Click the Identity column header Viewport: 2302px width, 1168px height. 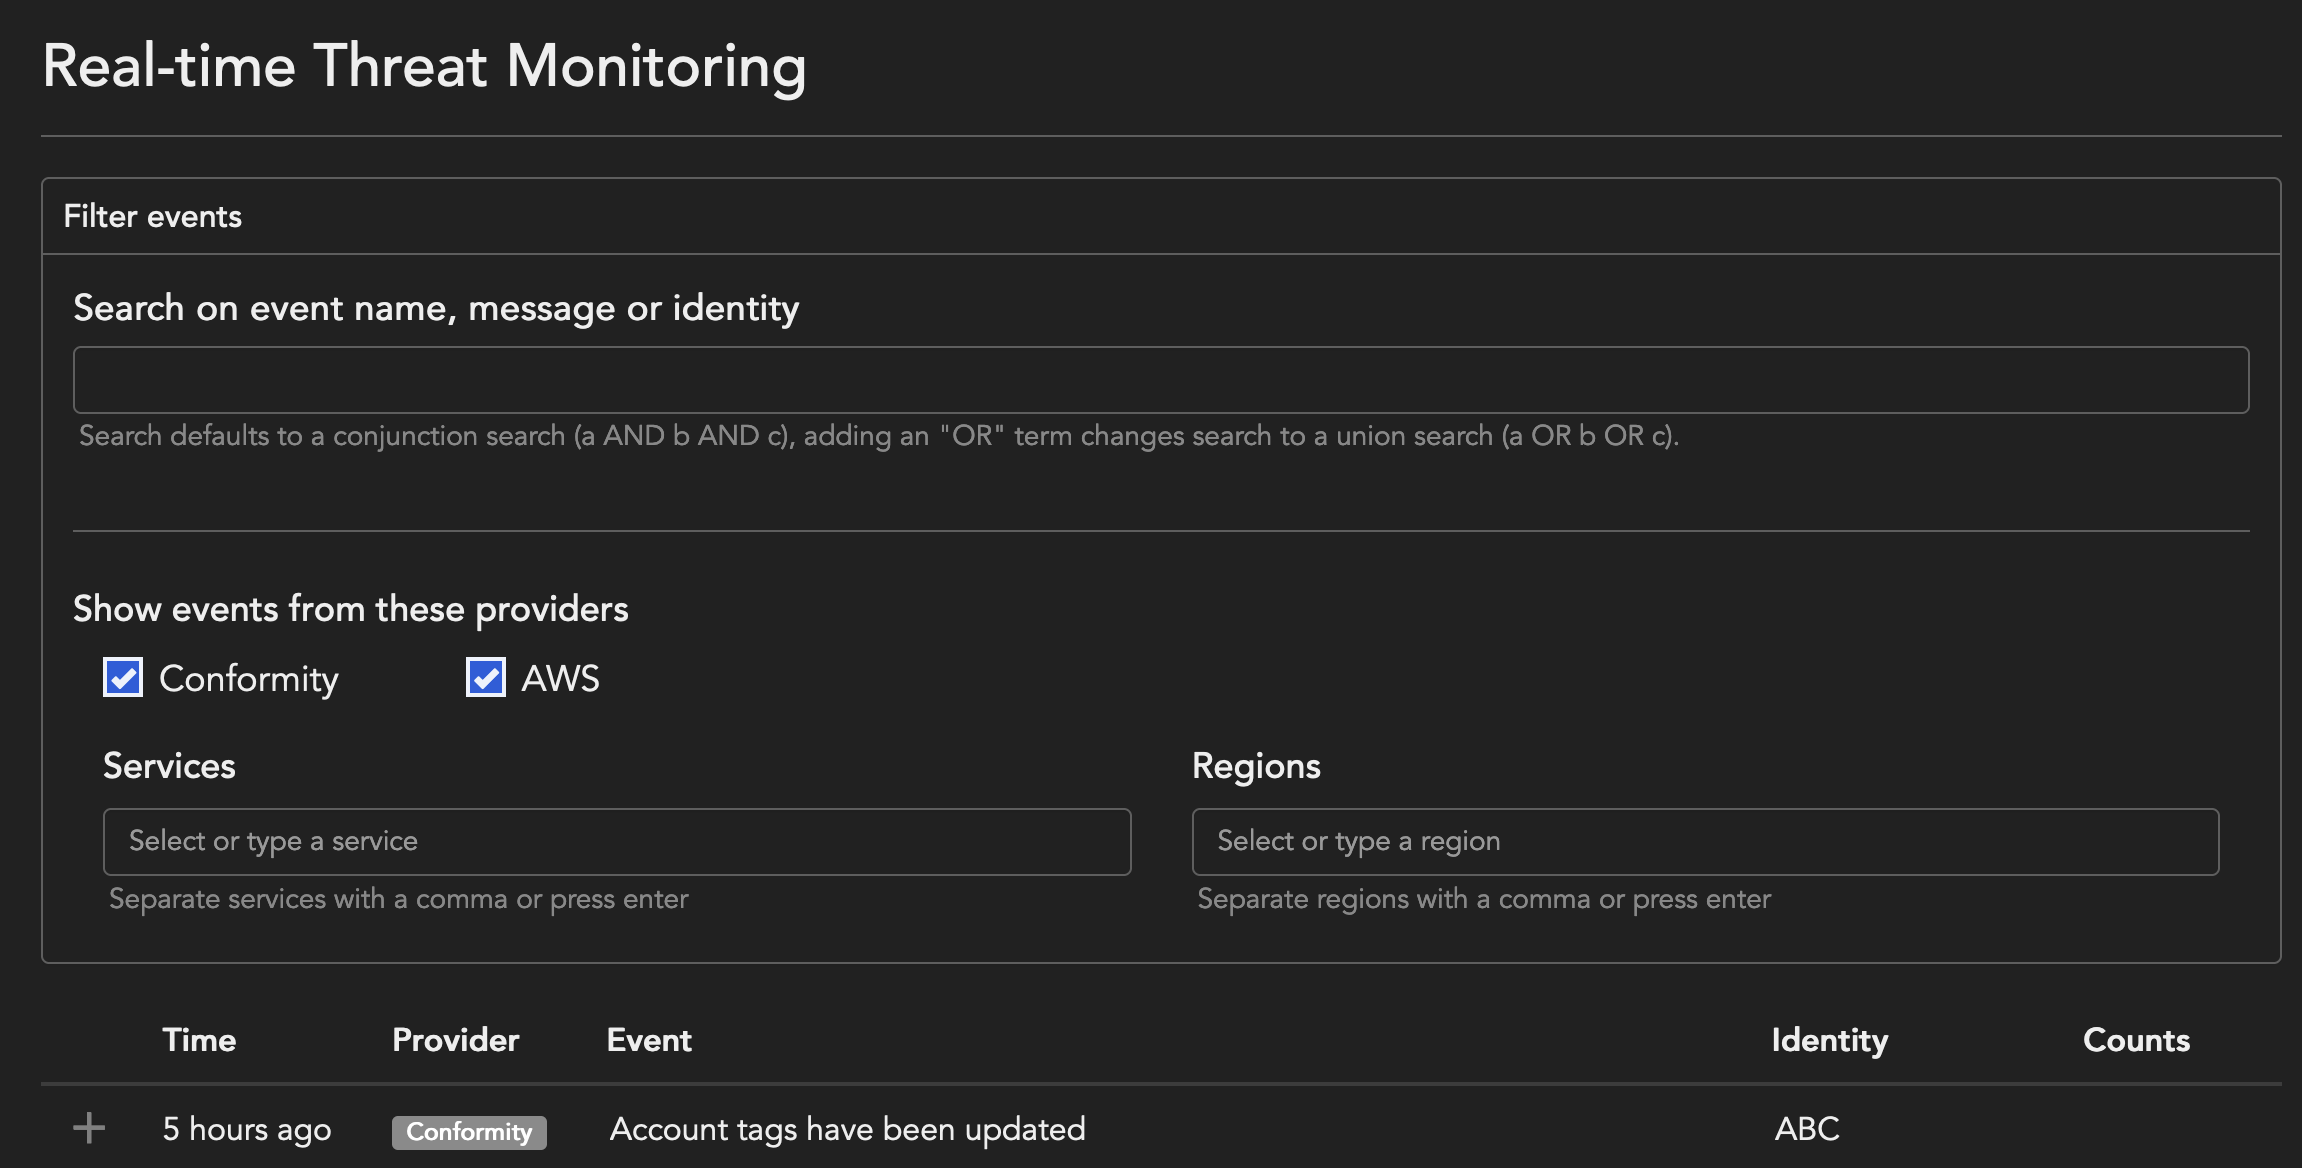click(1829, 1040)
